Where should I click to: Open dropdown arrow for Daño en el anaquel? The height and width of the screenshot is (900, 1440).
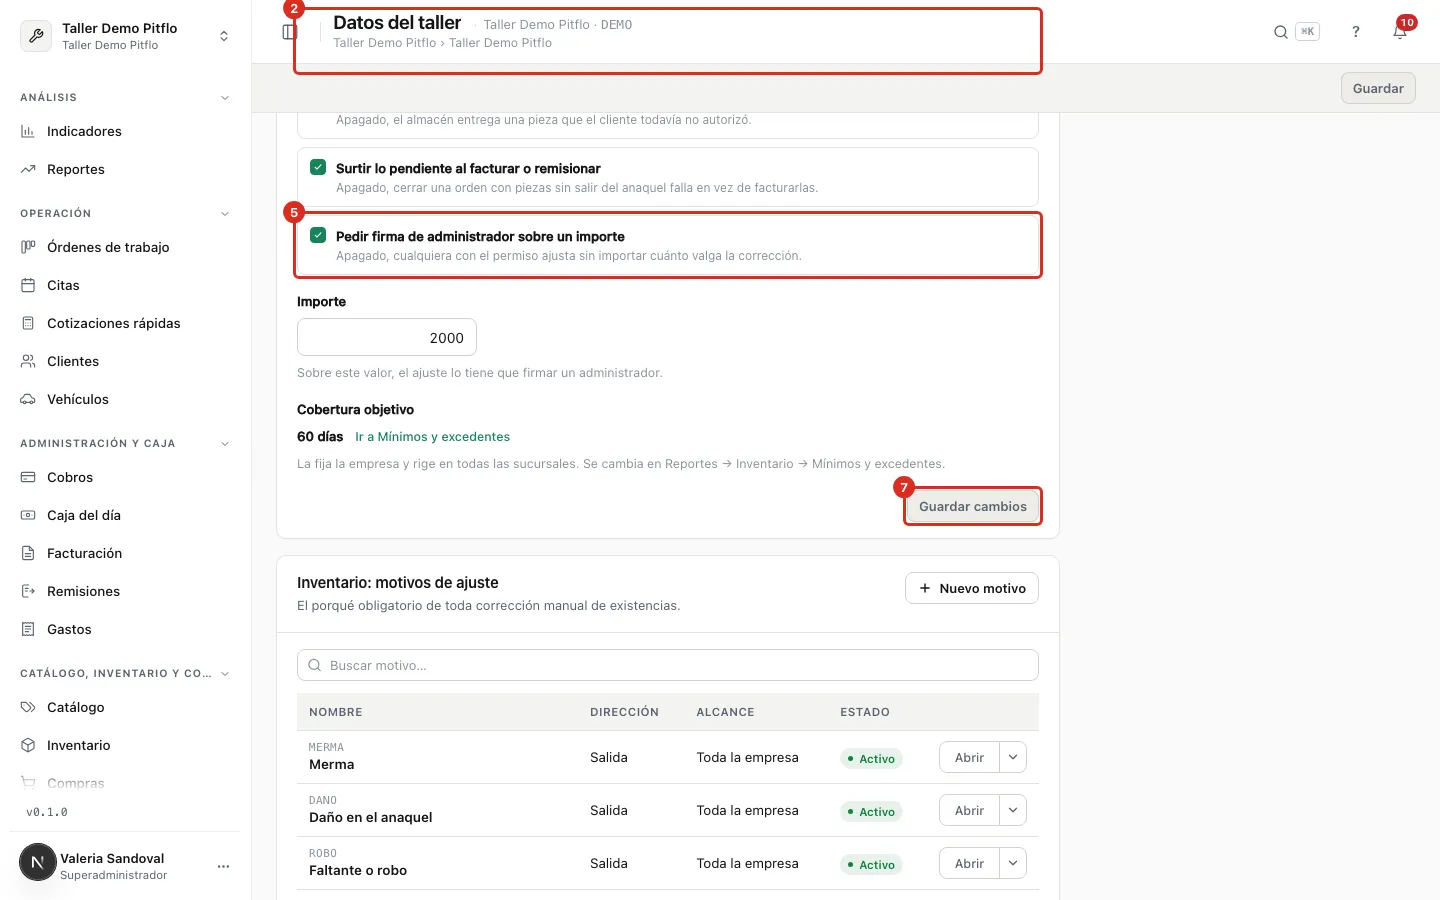pyautogui.click(x=1013, y=810)
